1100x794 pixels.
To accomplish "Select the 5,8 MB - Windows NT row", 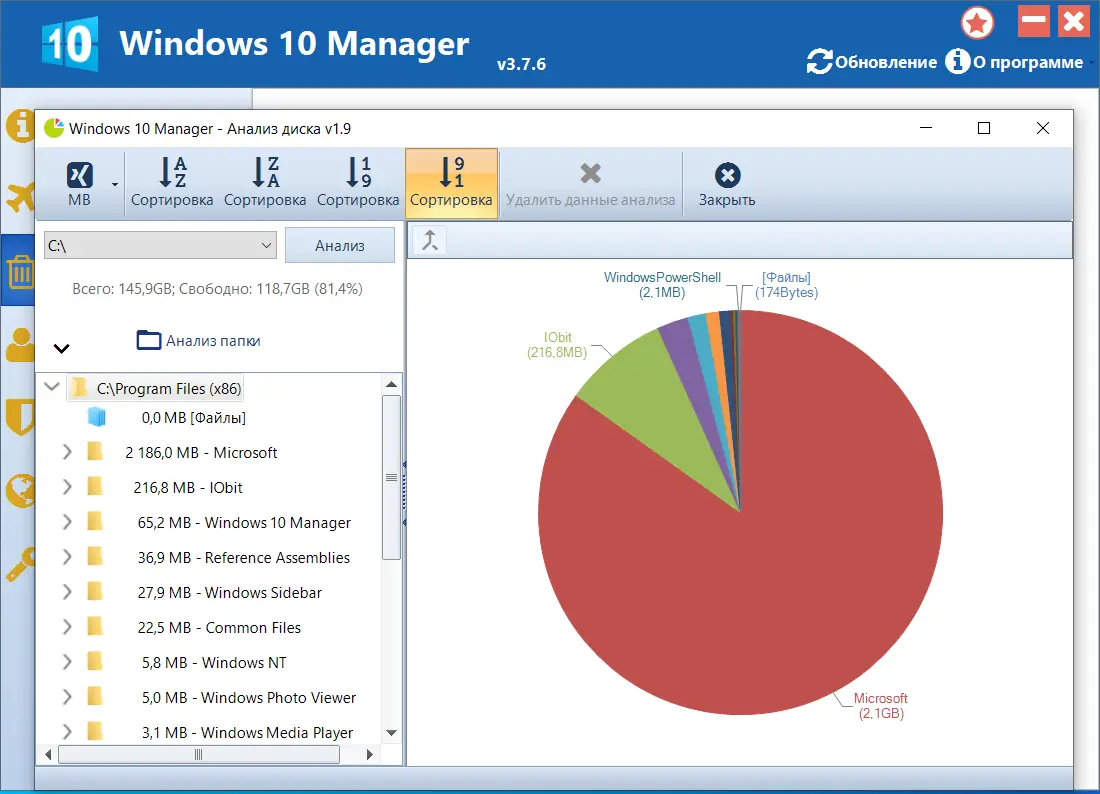I will 214,664.
